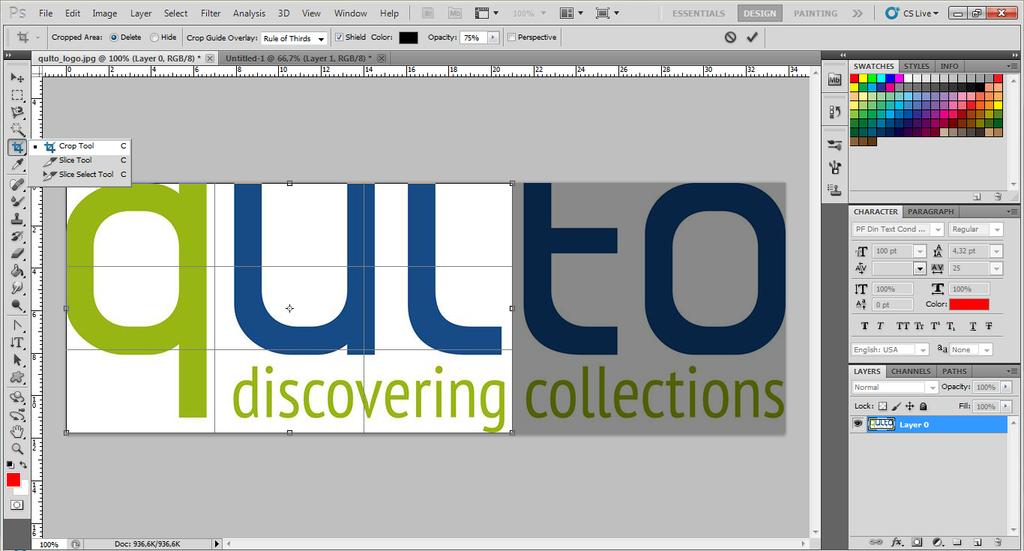Open the Analysis menu
The image size is (1024, 551).
tap(249, 13)
